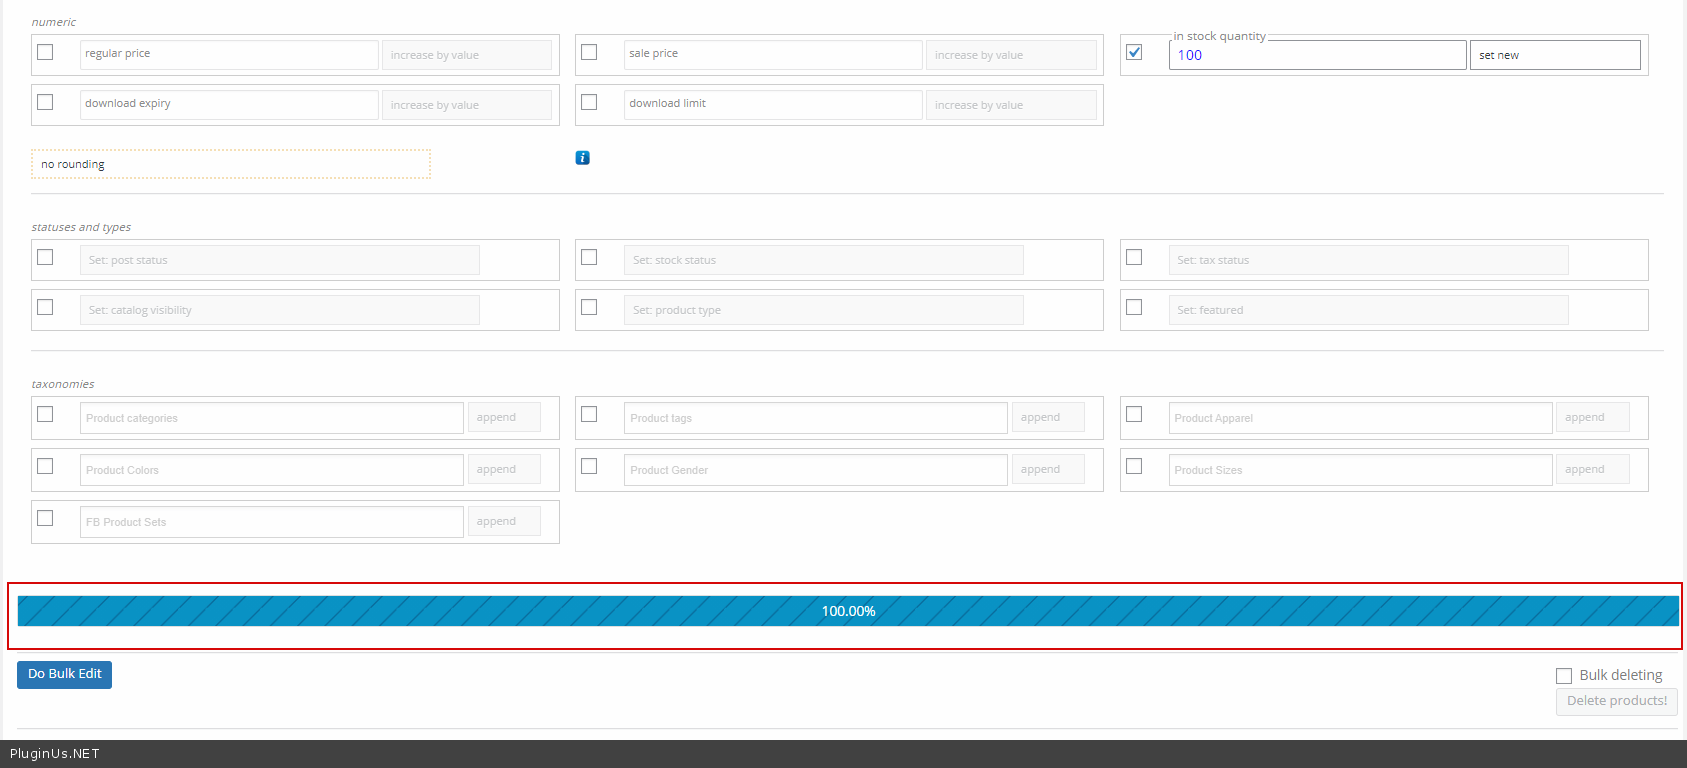
Task: Tick the sale price checkbox
Action: 589,52
